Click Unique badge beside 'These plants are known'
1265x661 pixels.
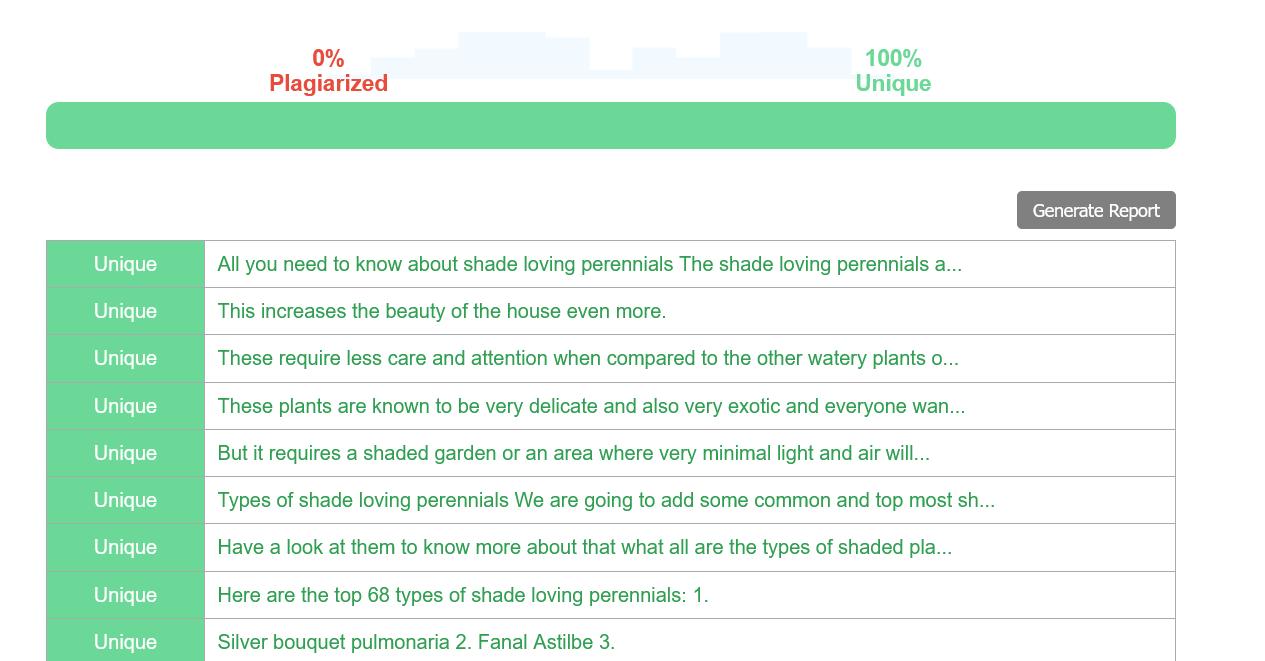coord(125,406)
